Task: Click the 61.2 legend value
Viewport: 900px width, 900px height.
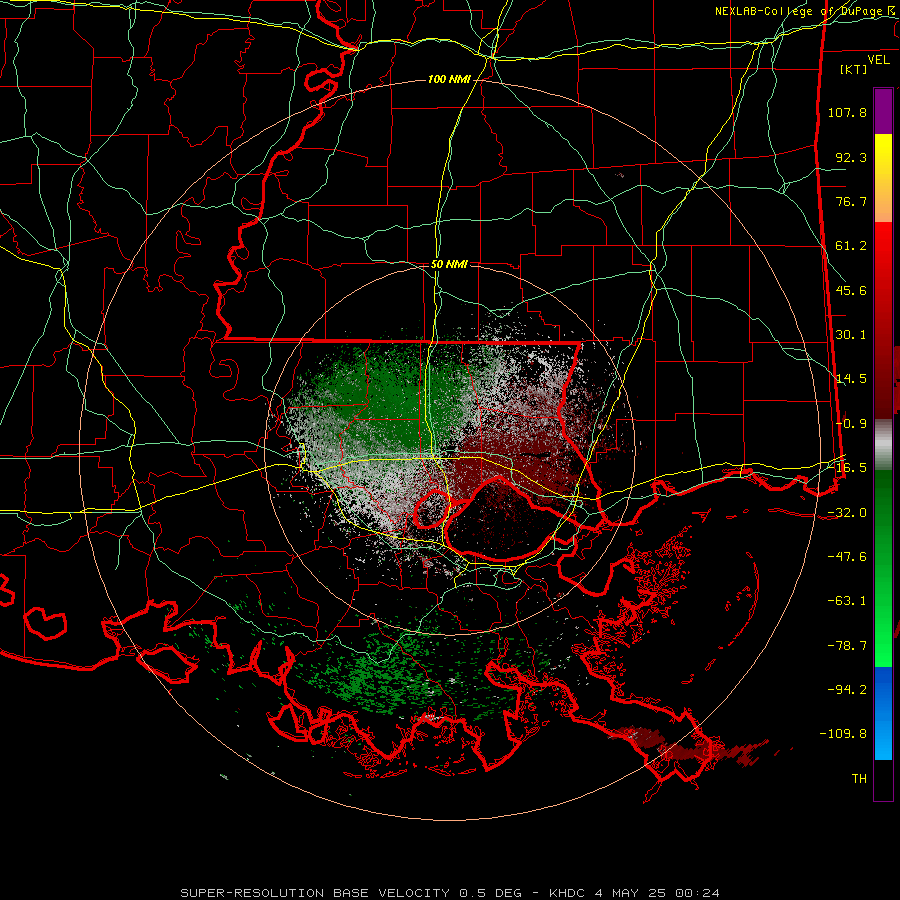Action: point(851,246)
